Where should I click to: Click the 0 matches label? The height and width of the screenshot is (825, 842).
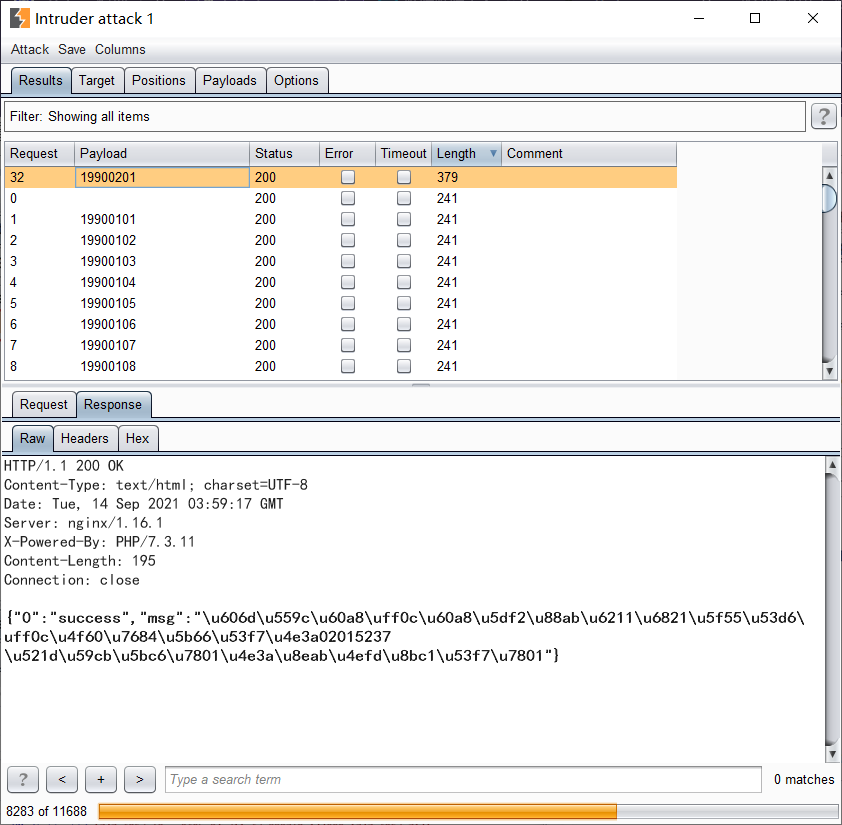coord(804,779)
